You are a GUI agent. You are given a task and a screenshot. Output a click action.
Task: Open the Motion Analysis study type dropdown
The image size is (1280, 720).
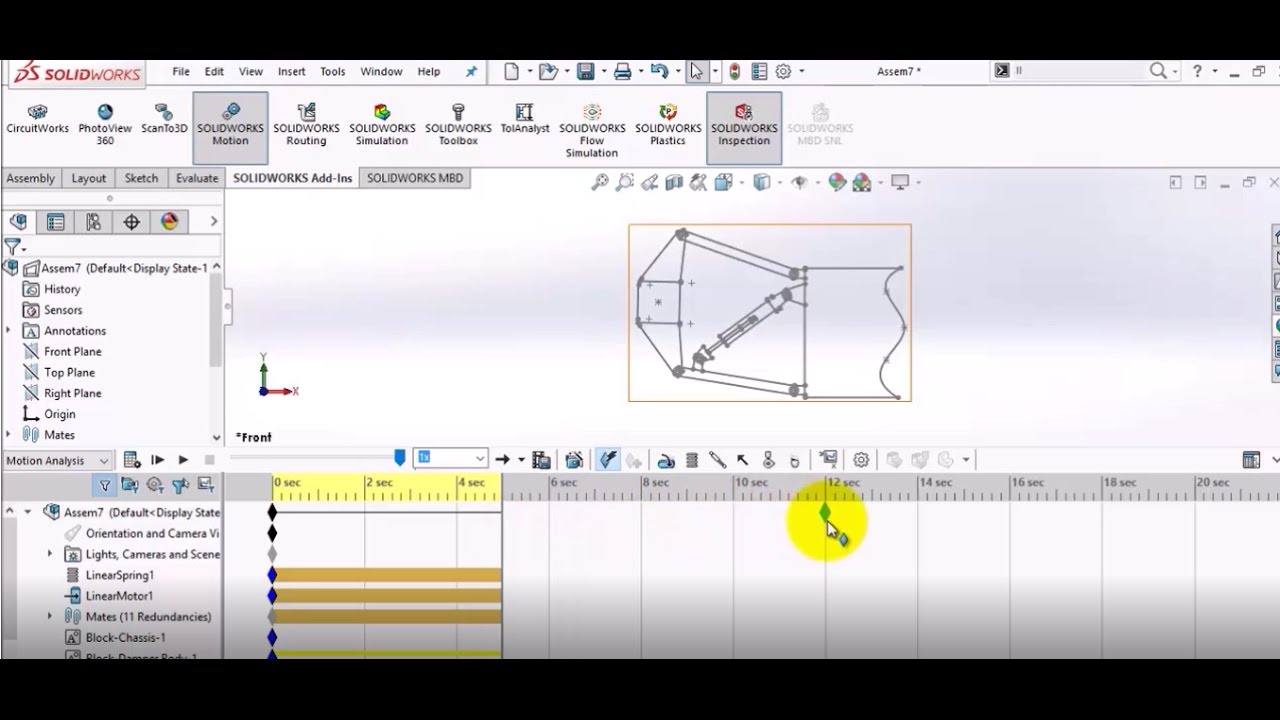click(x=57, y=460)
